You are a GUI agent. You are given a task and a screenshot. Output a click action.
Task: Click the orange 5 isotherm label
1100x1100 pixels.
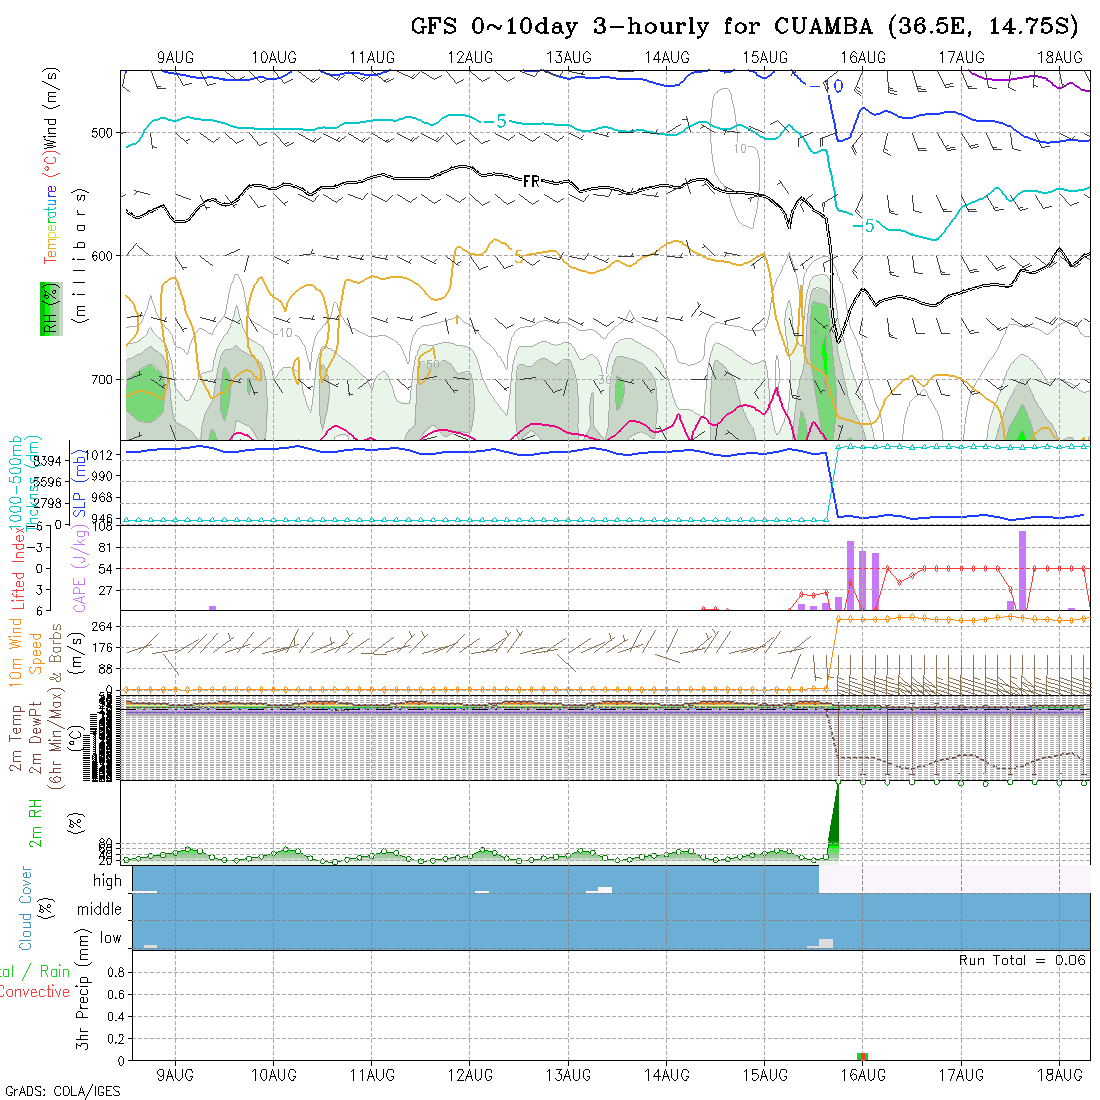(518, 257)
